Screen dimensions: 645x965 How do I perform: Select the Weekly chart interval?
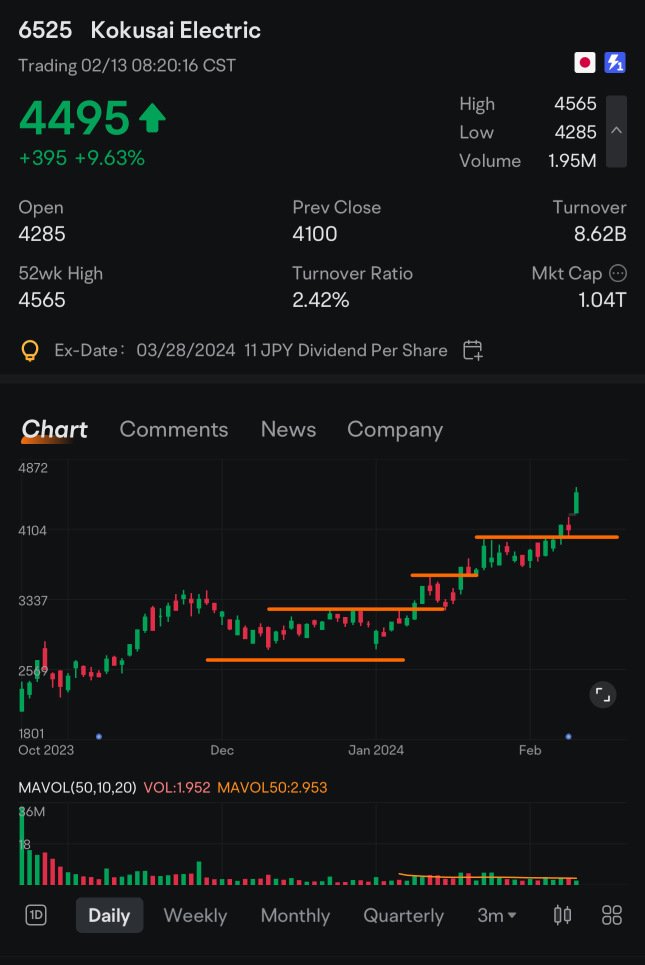pos(195,916)
